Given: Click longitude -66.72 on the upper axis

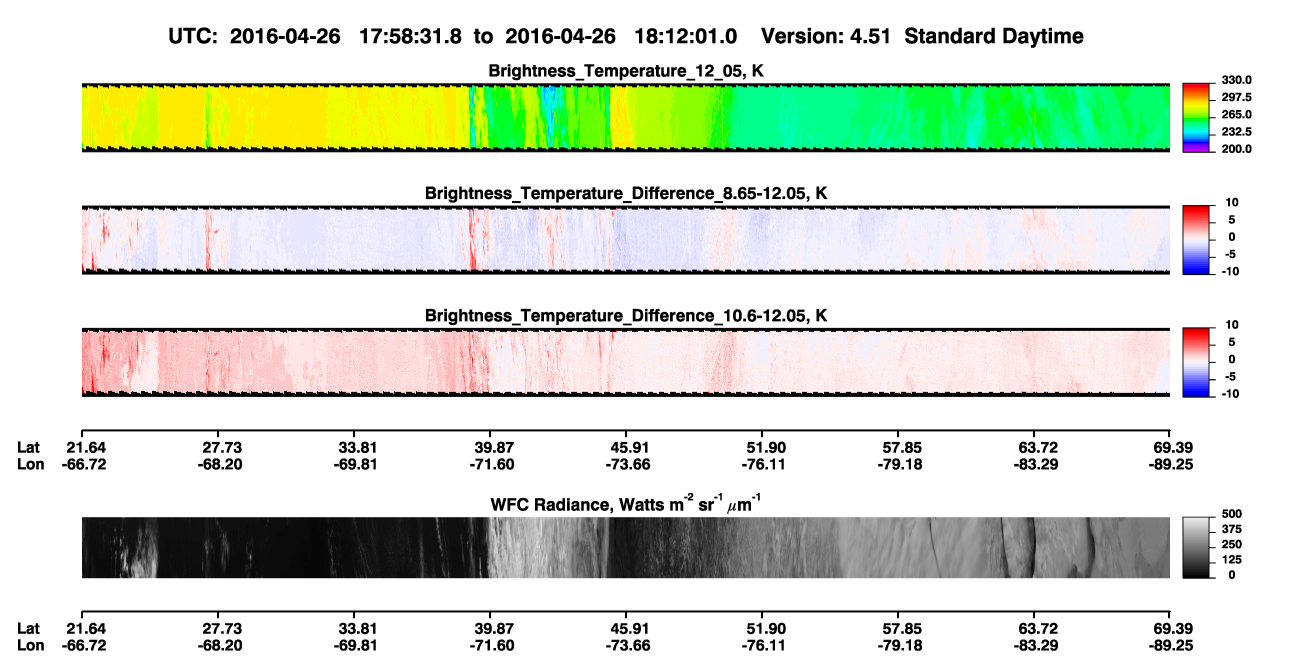Looking at the screenshot, I should [x=82, y=464].
